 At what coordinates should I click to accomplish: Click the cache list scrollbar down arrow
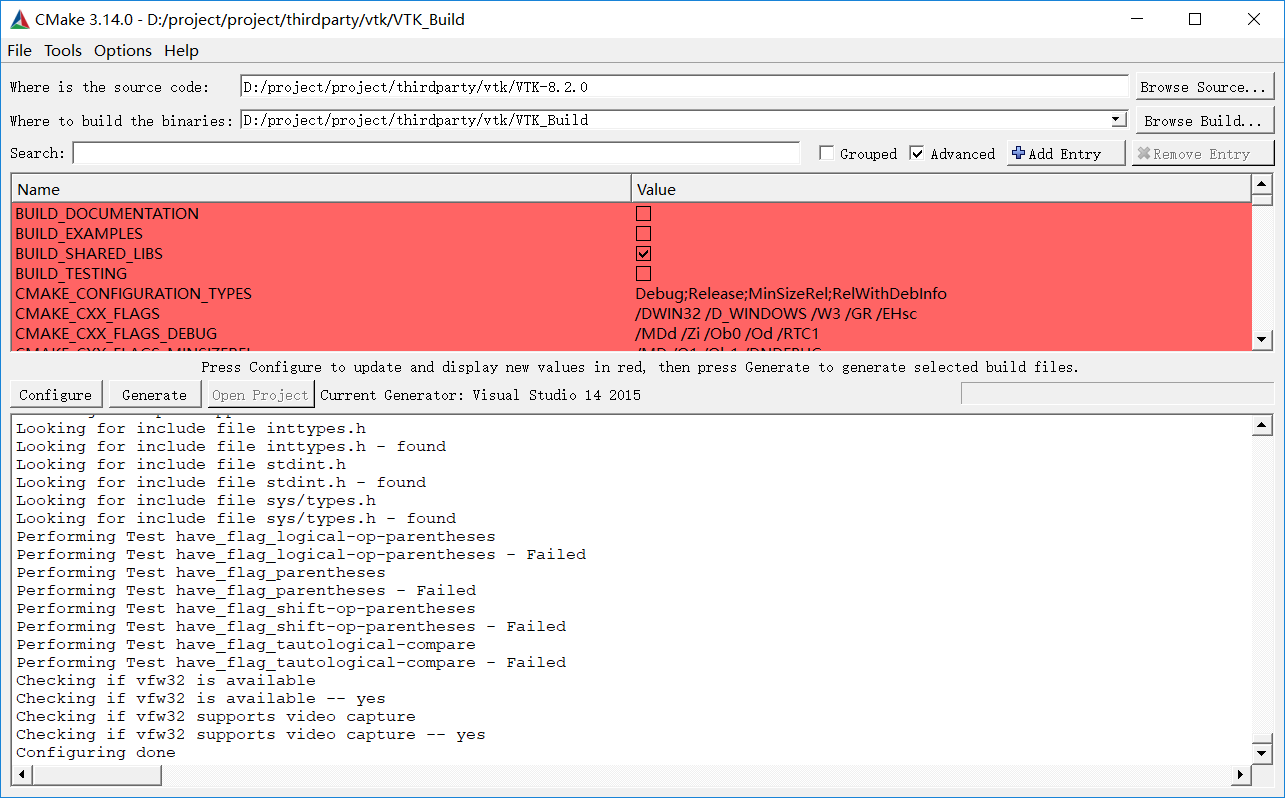click(x=1259, y=340)
